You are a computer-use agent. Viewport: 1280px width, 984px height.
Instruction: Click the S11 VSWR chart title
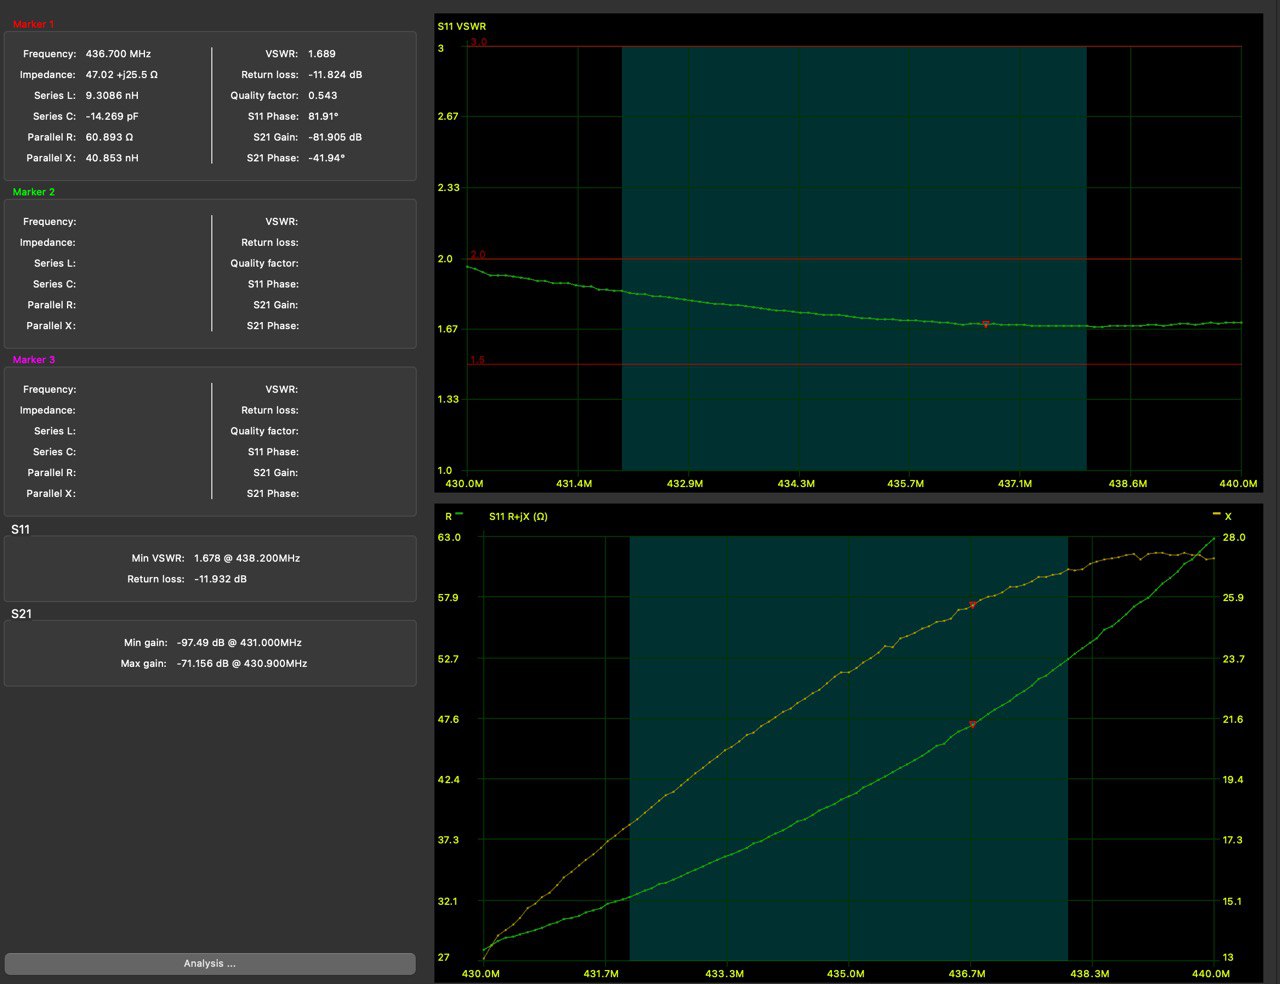[462, 26]
